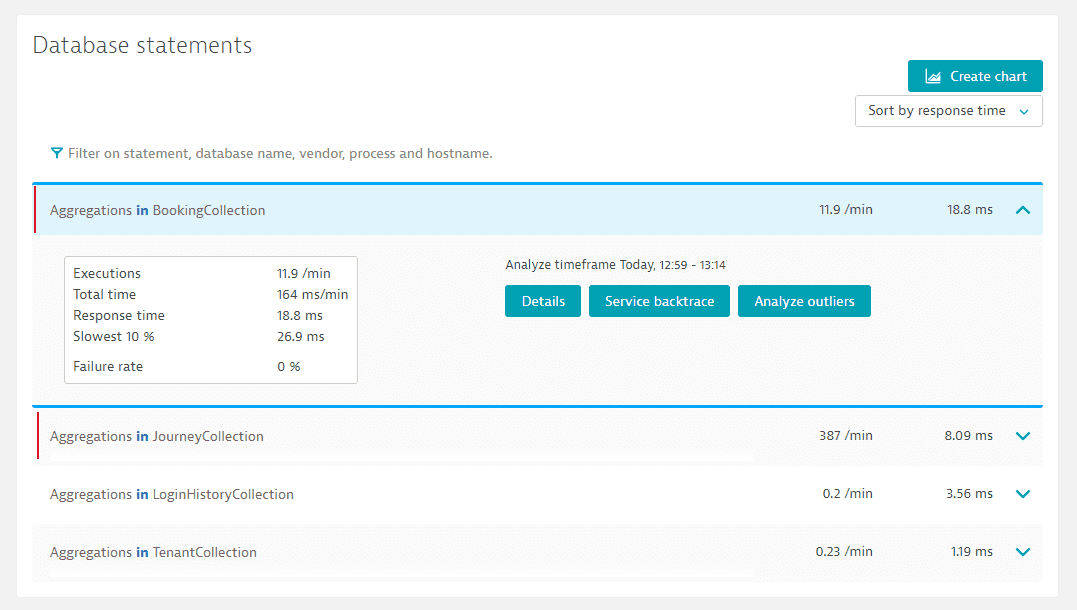Click the filter statement input field
The height and width of the screenshot is (610, 1077).
(x=280, y=153)
